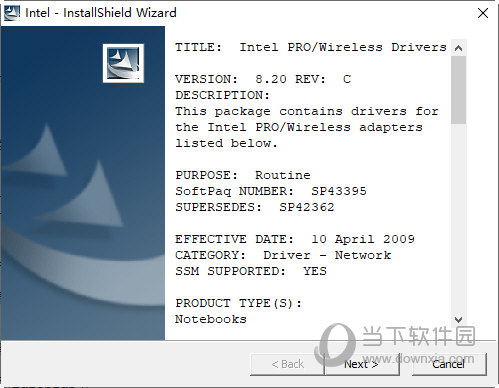
Task: Click the "PRODUCT TYPE(S):" label
Action: pyautogui.click(x=238, y=303)
